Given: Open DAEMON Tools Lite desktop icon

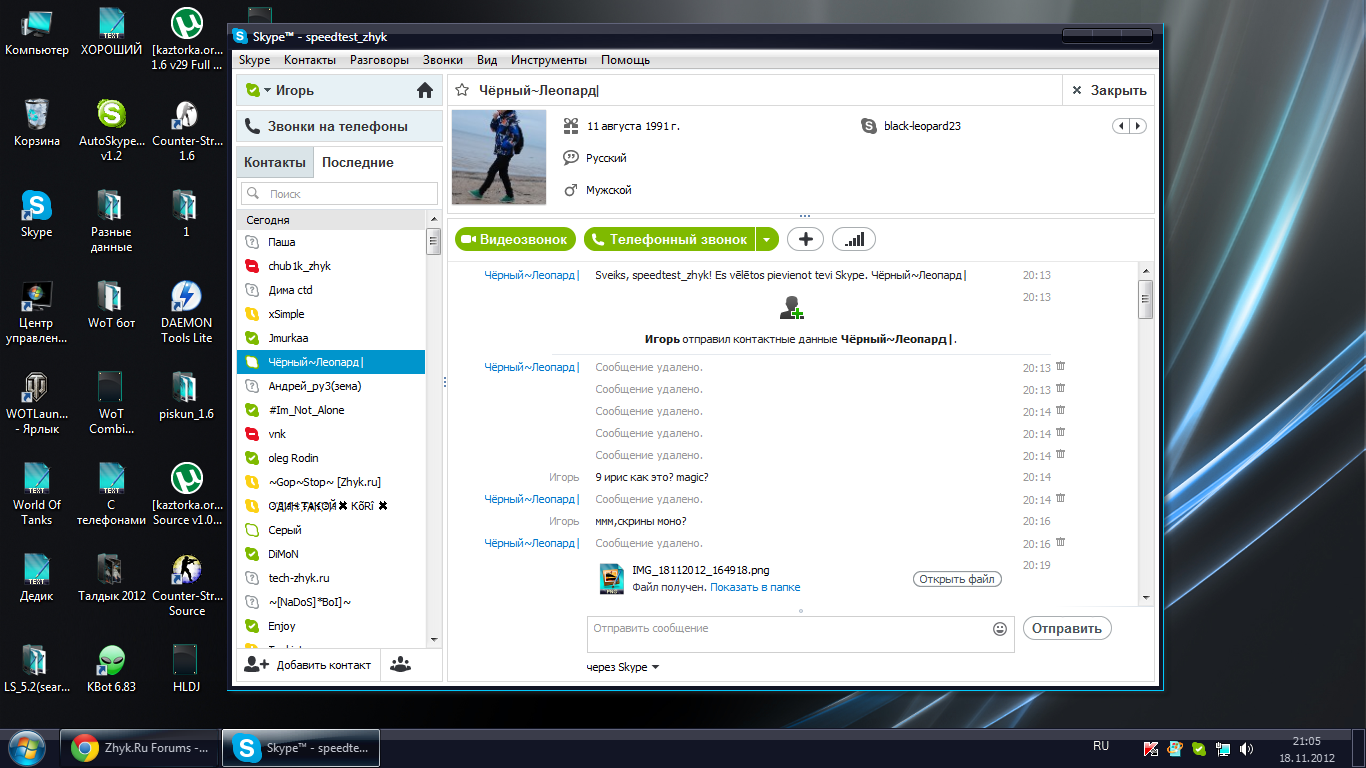Looking at the screenshot, I should click(186, 311).
